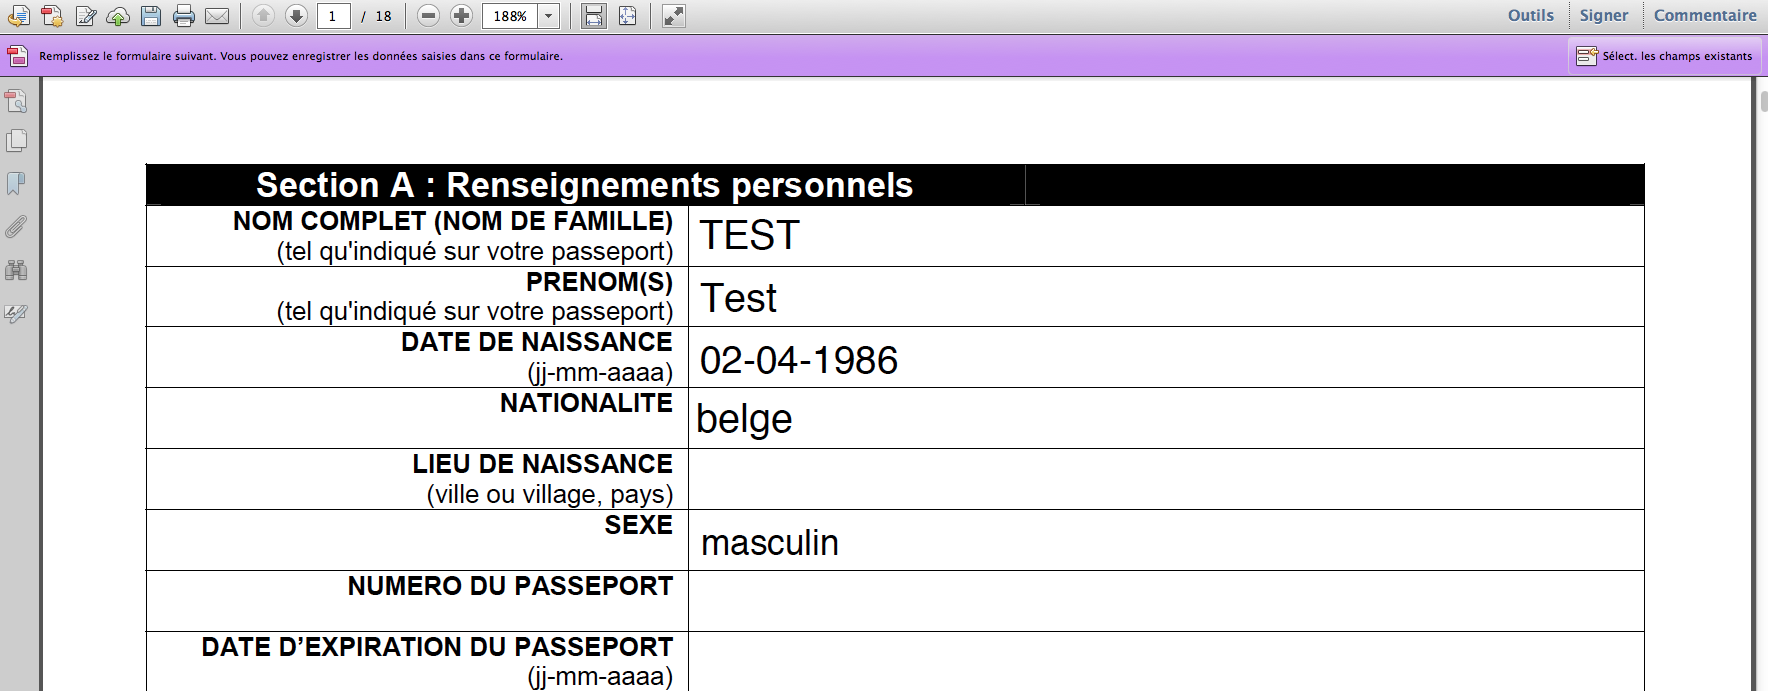Open the Outils pane
Screen dimensions: 1768x691
[x=1530, y=16]
